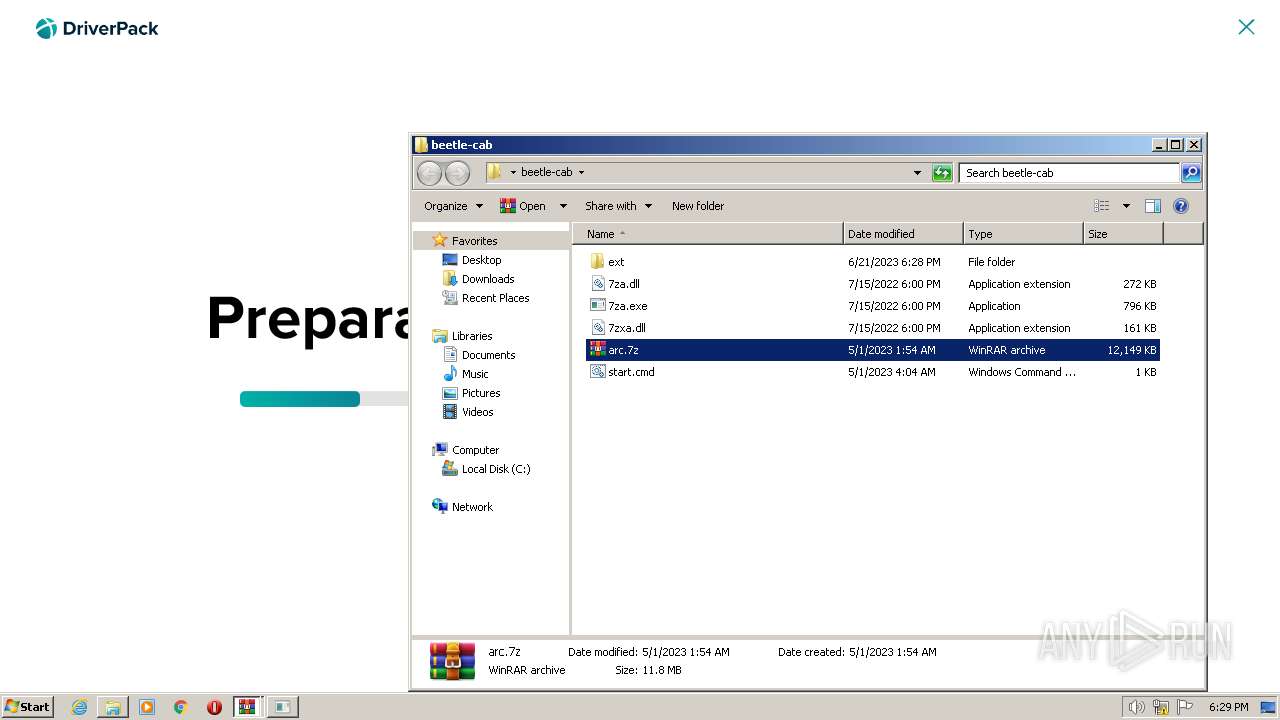Click the Show desktop button
This screenshot has width=1280, height=720.
click(1268, 707)
